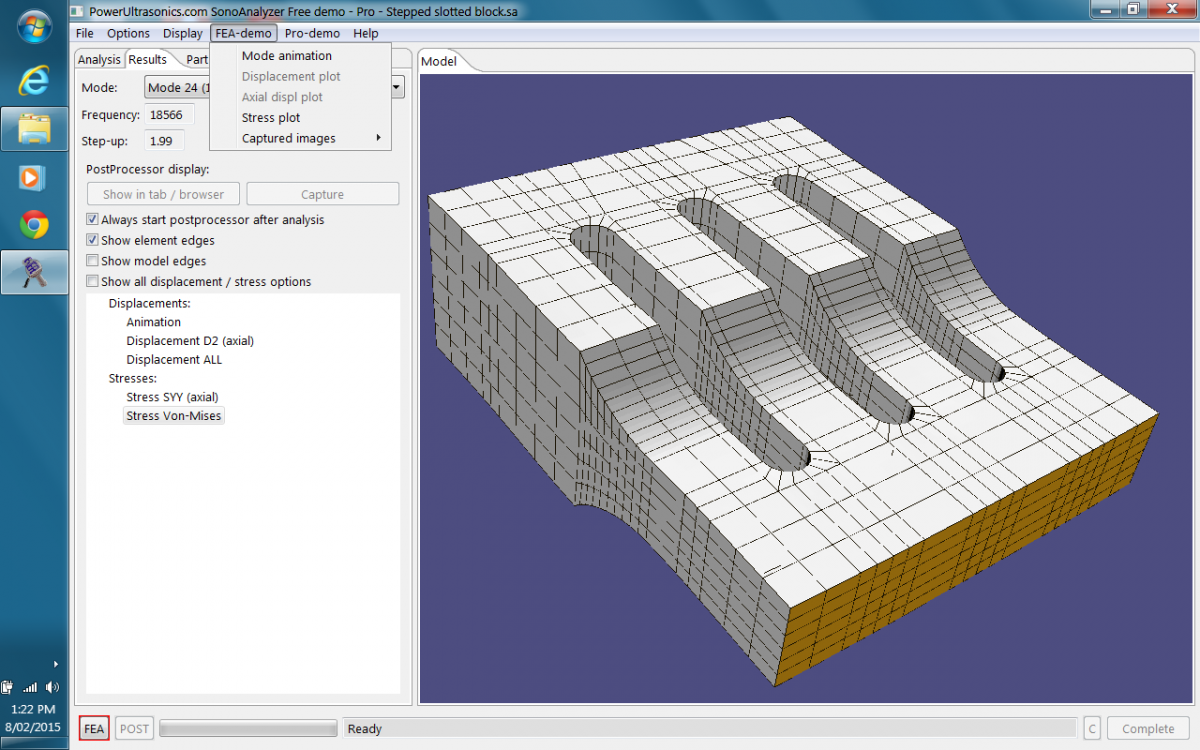Uncheck Show element edges

[93, 241]
